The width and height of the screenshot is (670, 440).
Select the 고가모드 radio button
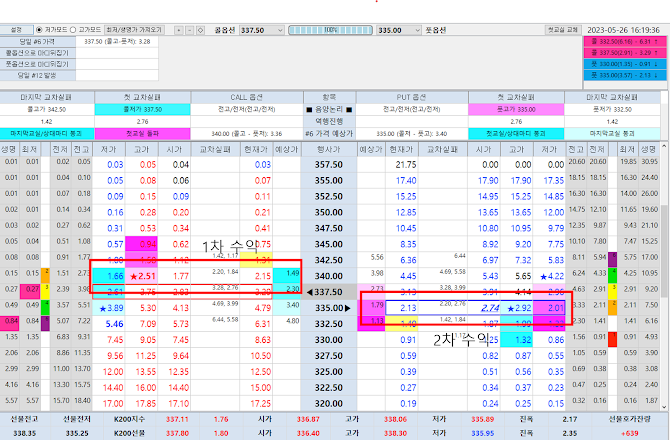point(73,30)
